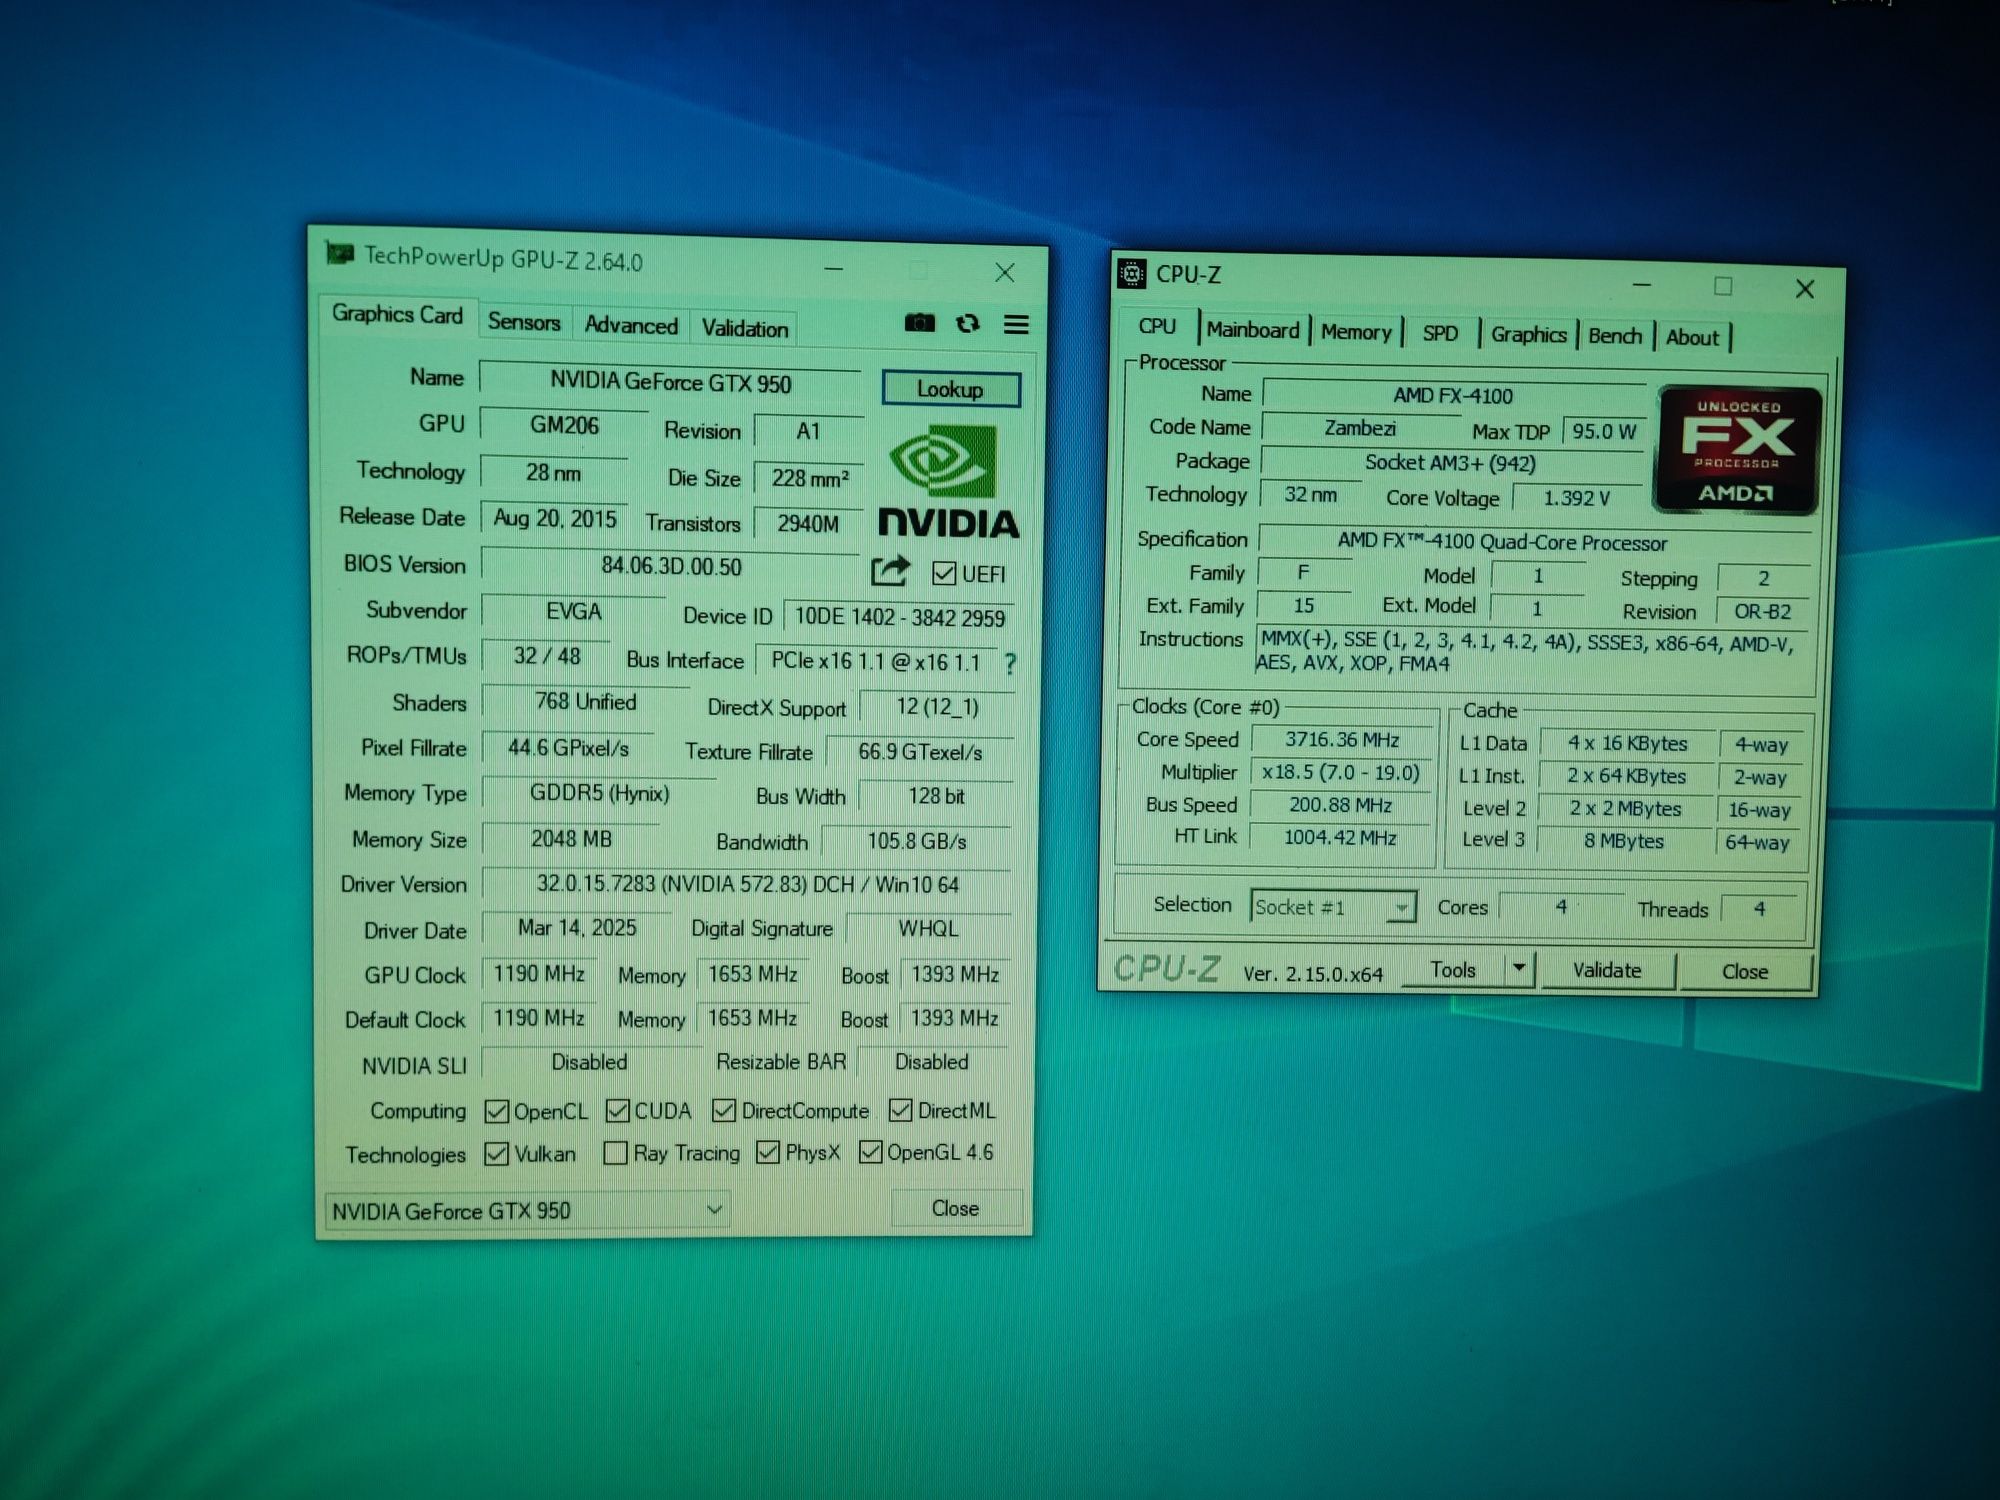The width and height of the screenshot is (2000, 1500).
Task: Open the Socket #1 selection dropdown
Action: [1333, 907]
